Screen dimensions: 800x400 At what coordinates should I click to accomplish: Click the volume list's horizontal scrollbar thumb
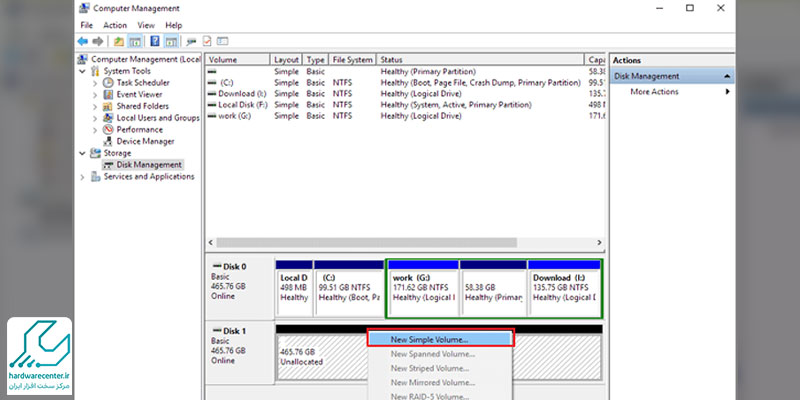click(367, 243)
